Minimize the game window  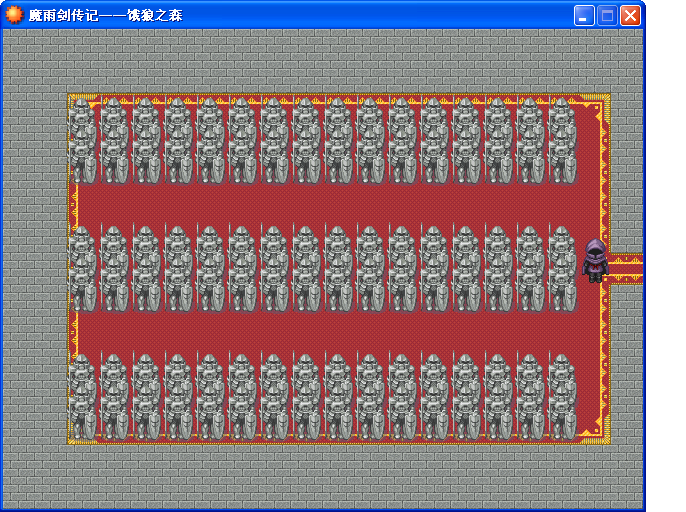click(584, 16)
